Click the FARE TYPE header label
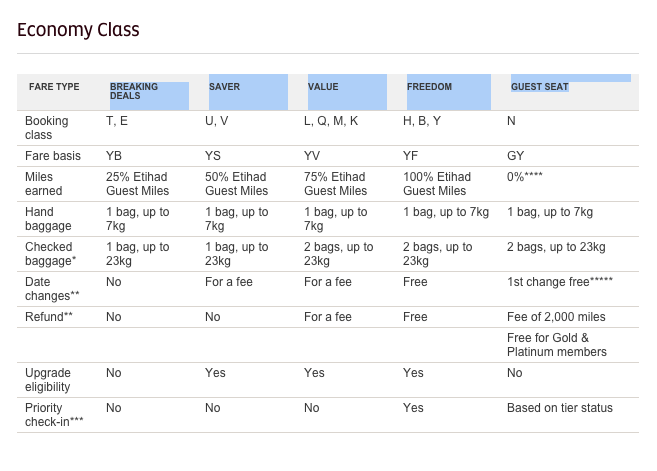Image resolution: width=657 pixels, height=471 pixels. pyautogui.click(x=54, y=87)
